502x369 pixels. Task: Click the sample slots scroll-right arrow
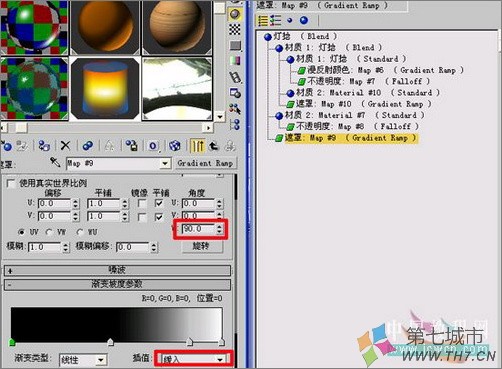point(208,128)
